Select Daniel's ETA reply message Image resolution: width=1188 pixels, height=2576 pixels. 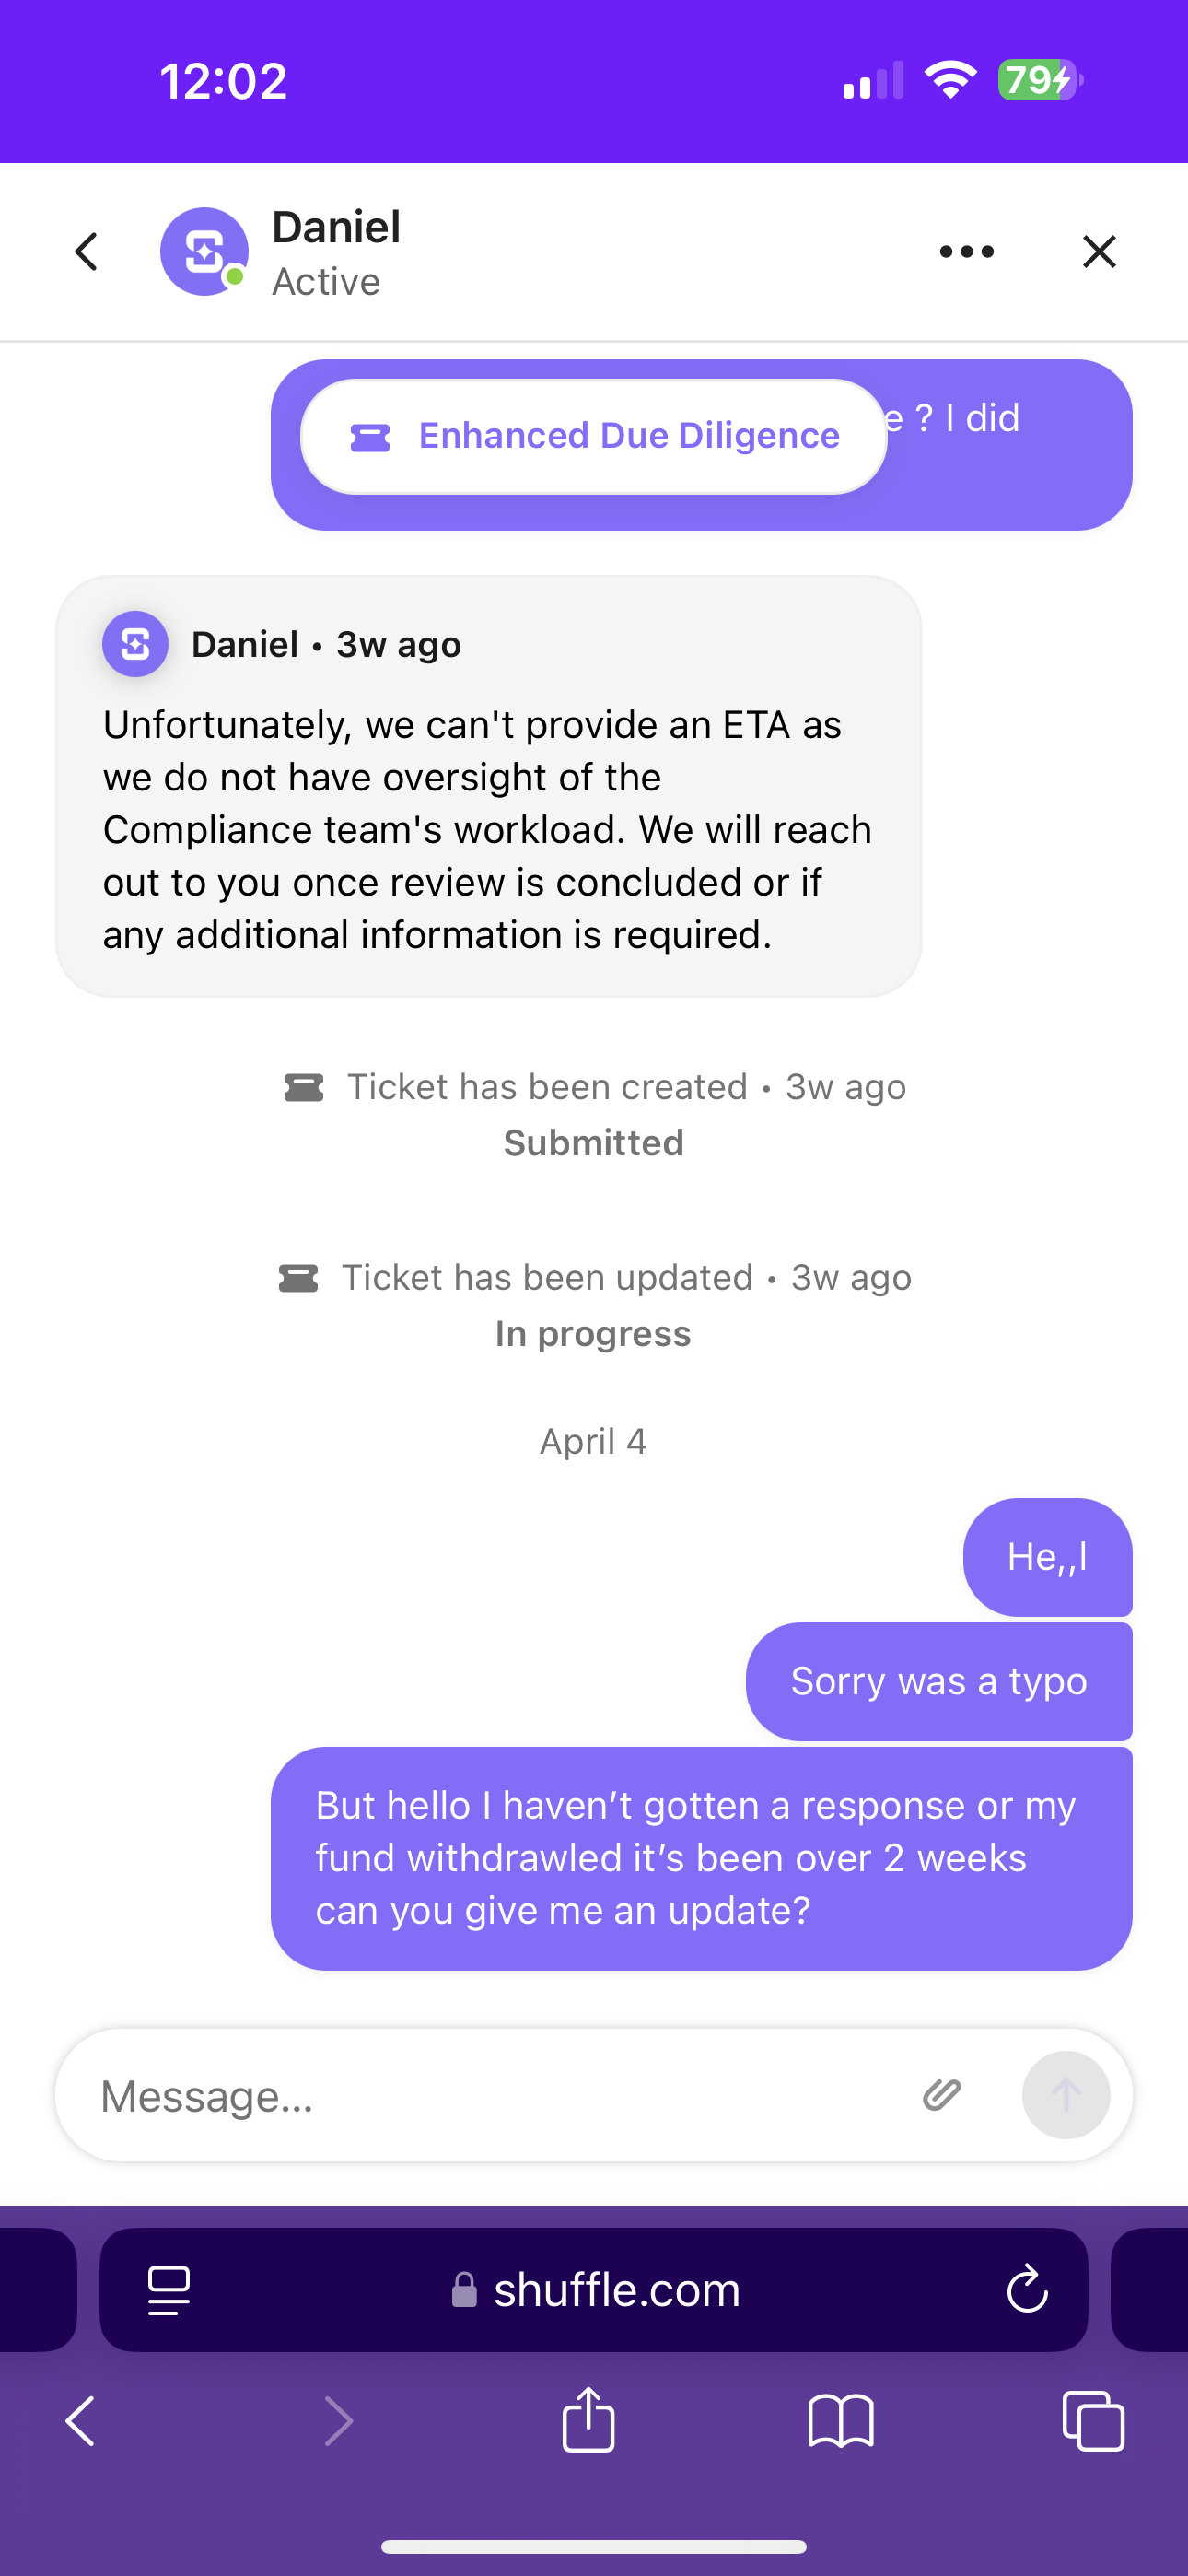488,829
